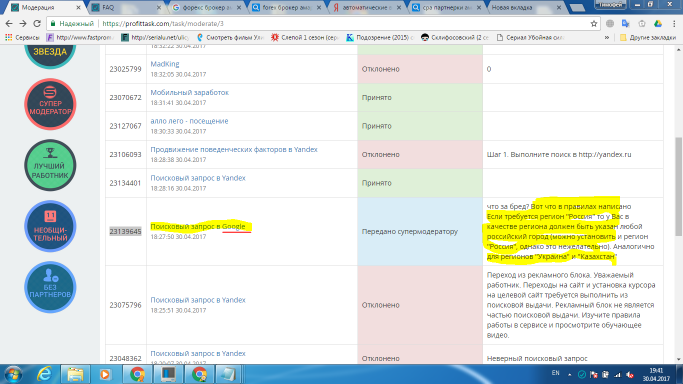Launch Internet Explorer from the taskbar
Screen dimensions: 683x384
pyautogui.click(x=44, y=374)
